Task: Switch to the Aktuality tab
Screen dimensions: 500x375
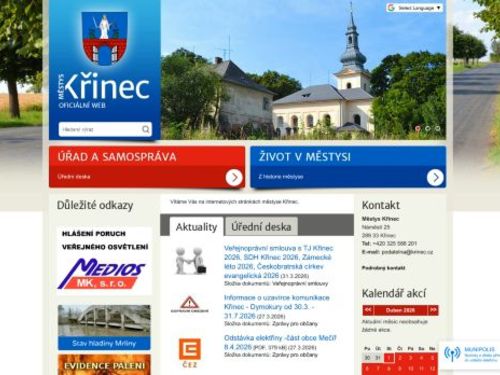Action: (x=196, y=227)
